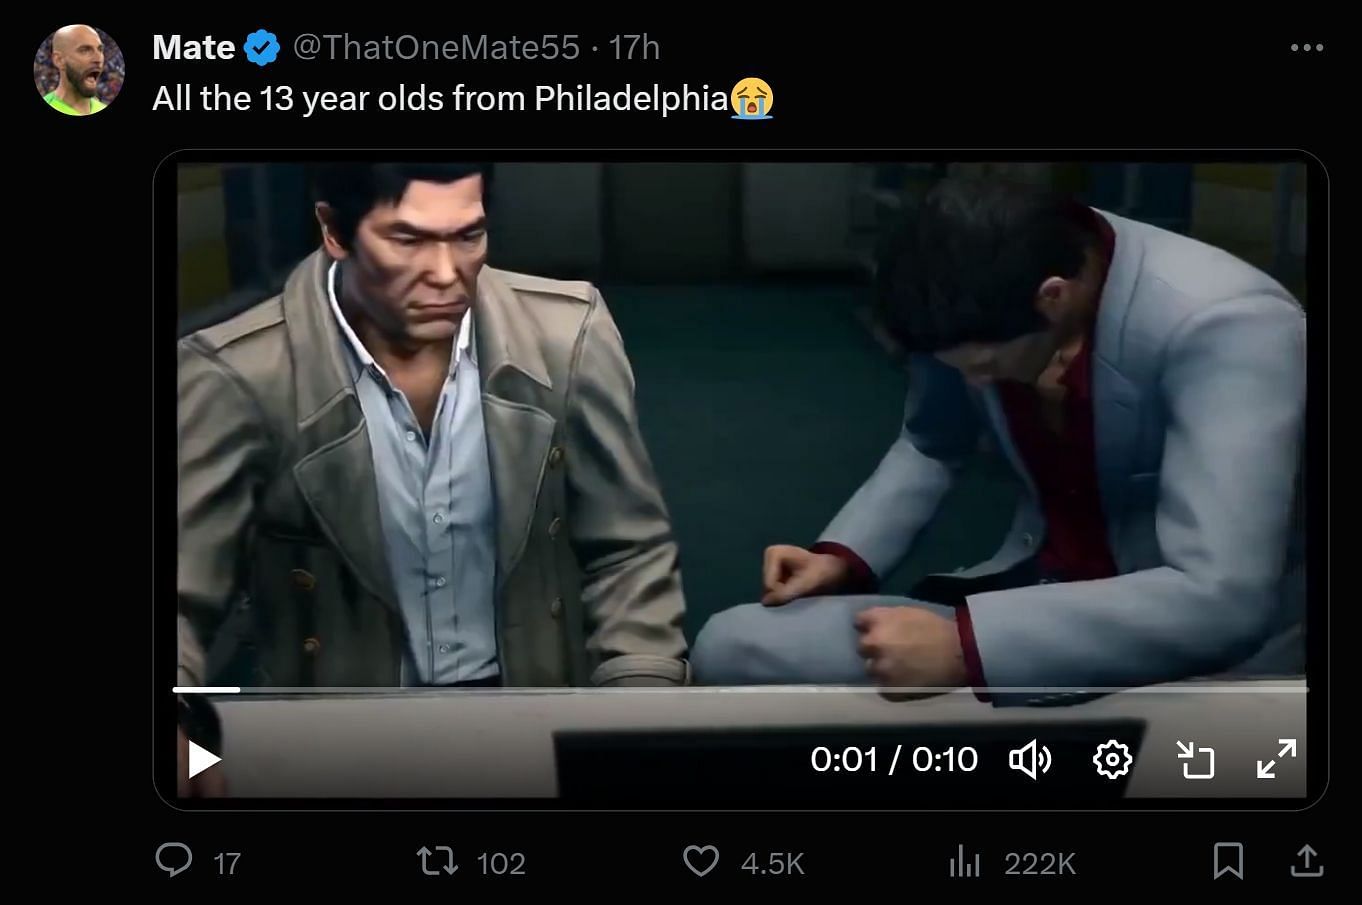Expand video to fullscreen

(1276, 760)
